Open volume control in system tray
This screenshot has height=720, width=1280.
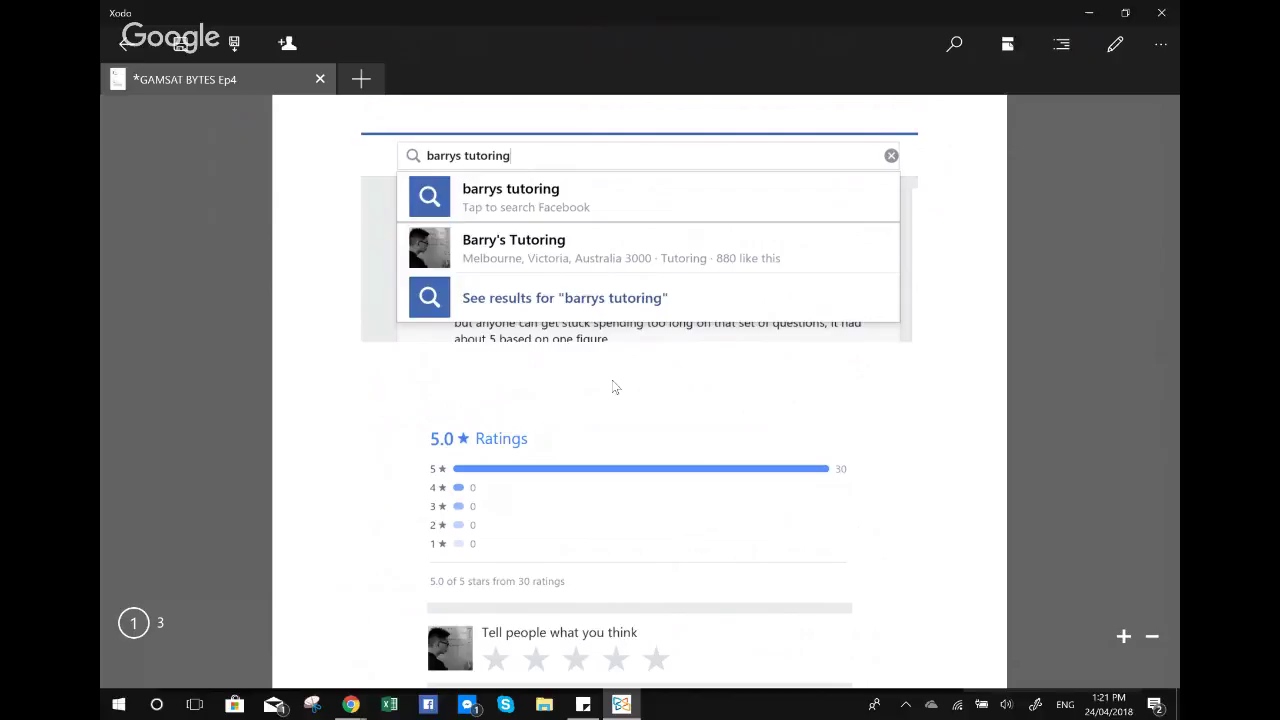click(1007, 705)
